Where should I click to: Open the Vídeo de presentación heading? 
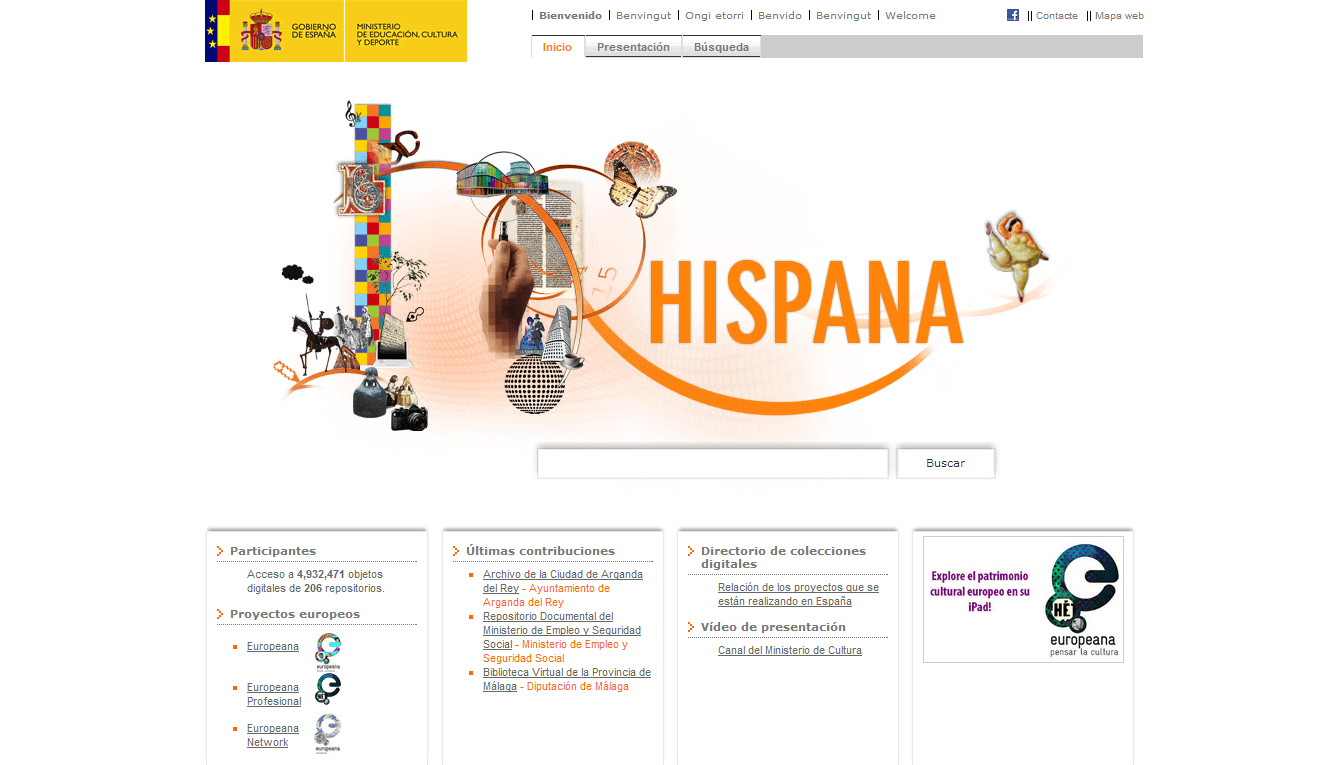point(773,627)
